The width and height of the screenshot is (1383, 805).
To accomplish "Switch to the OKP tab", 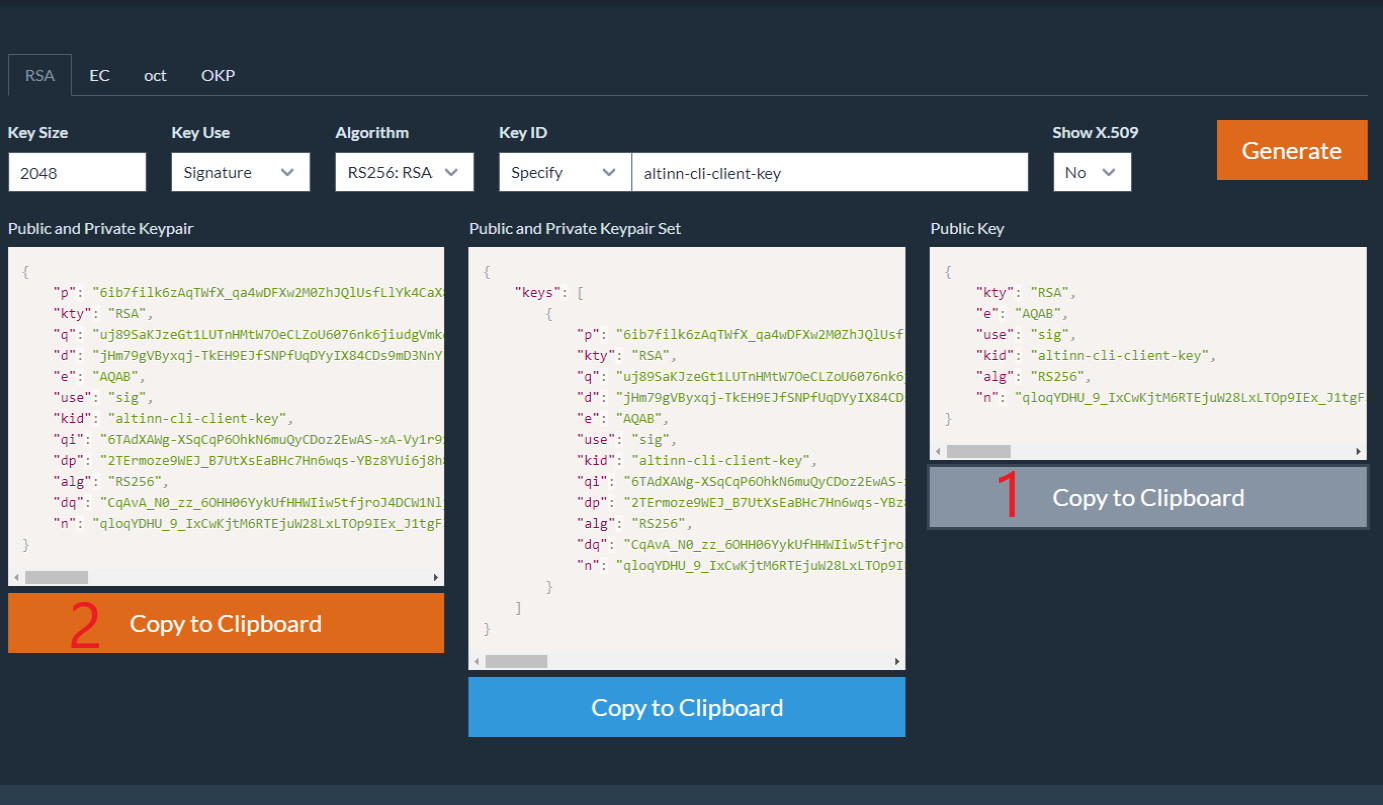I will (x=218, y=75).
